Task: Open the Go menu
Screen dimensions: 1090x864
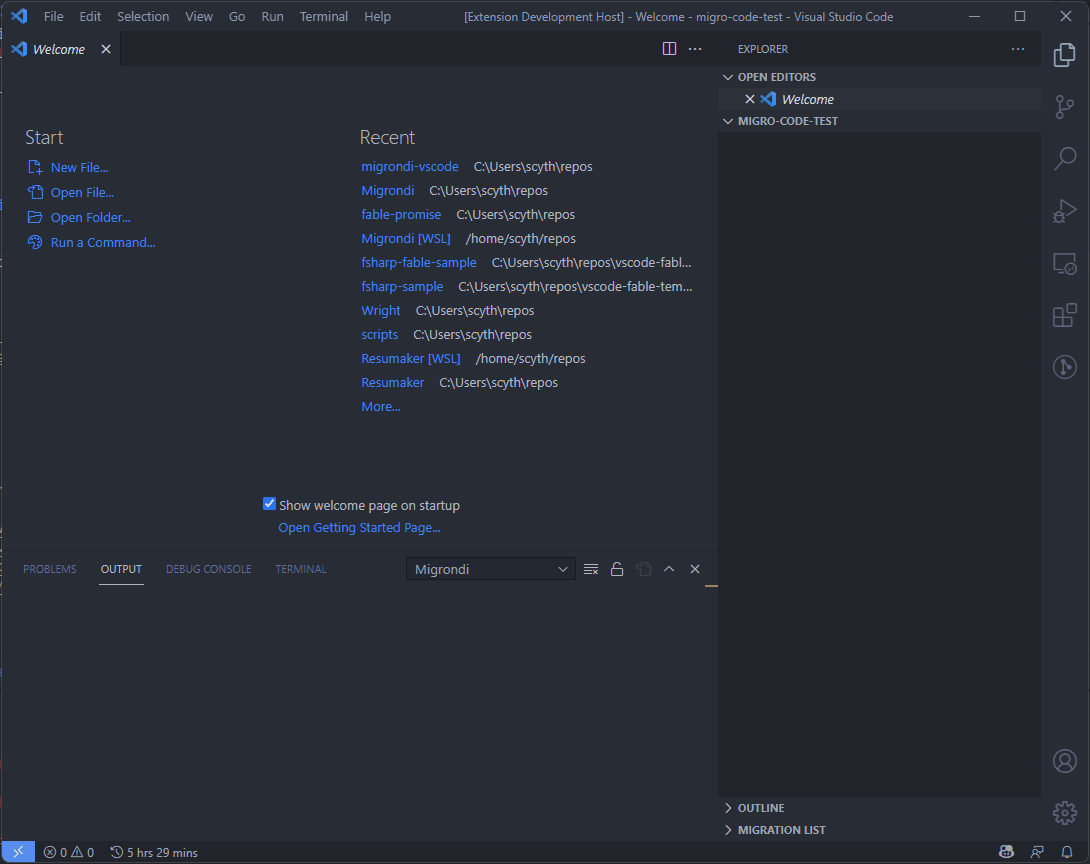Action: tap(236, 16)
